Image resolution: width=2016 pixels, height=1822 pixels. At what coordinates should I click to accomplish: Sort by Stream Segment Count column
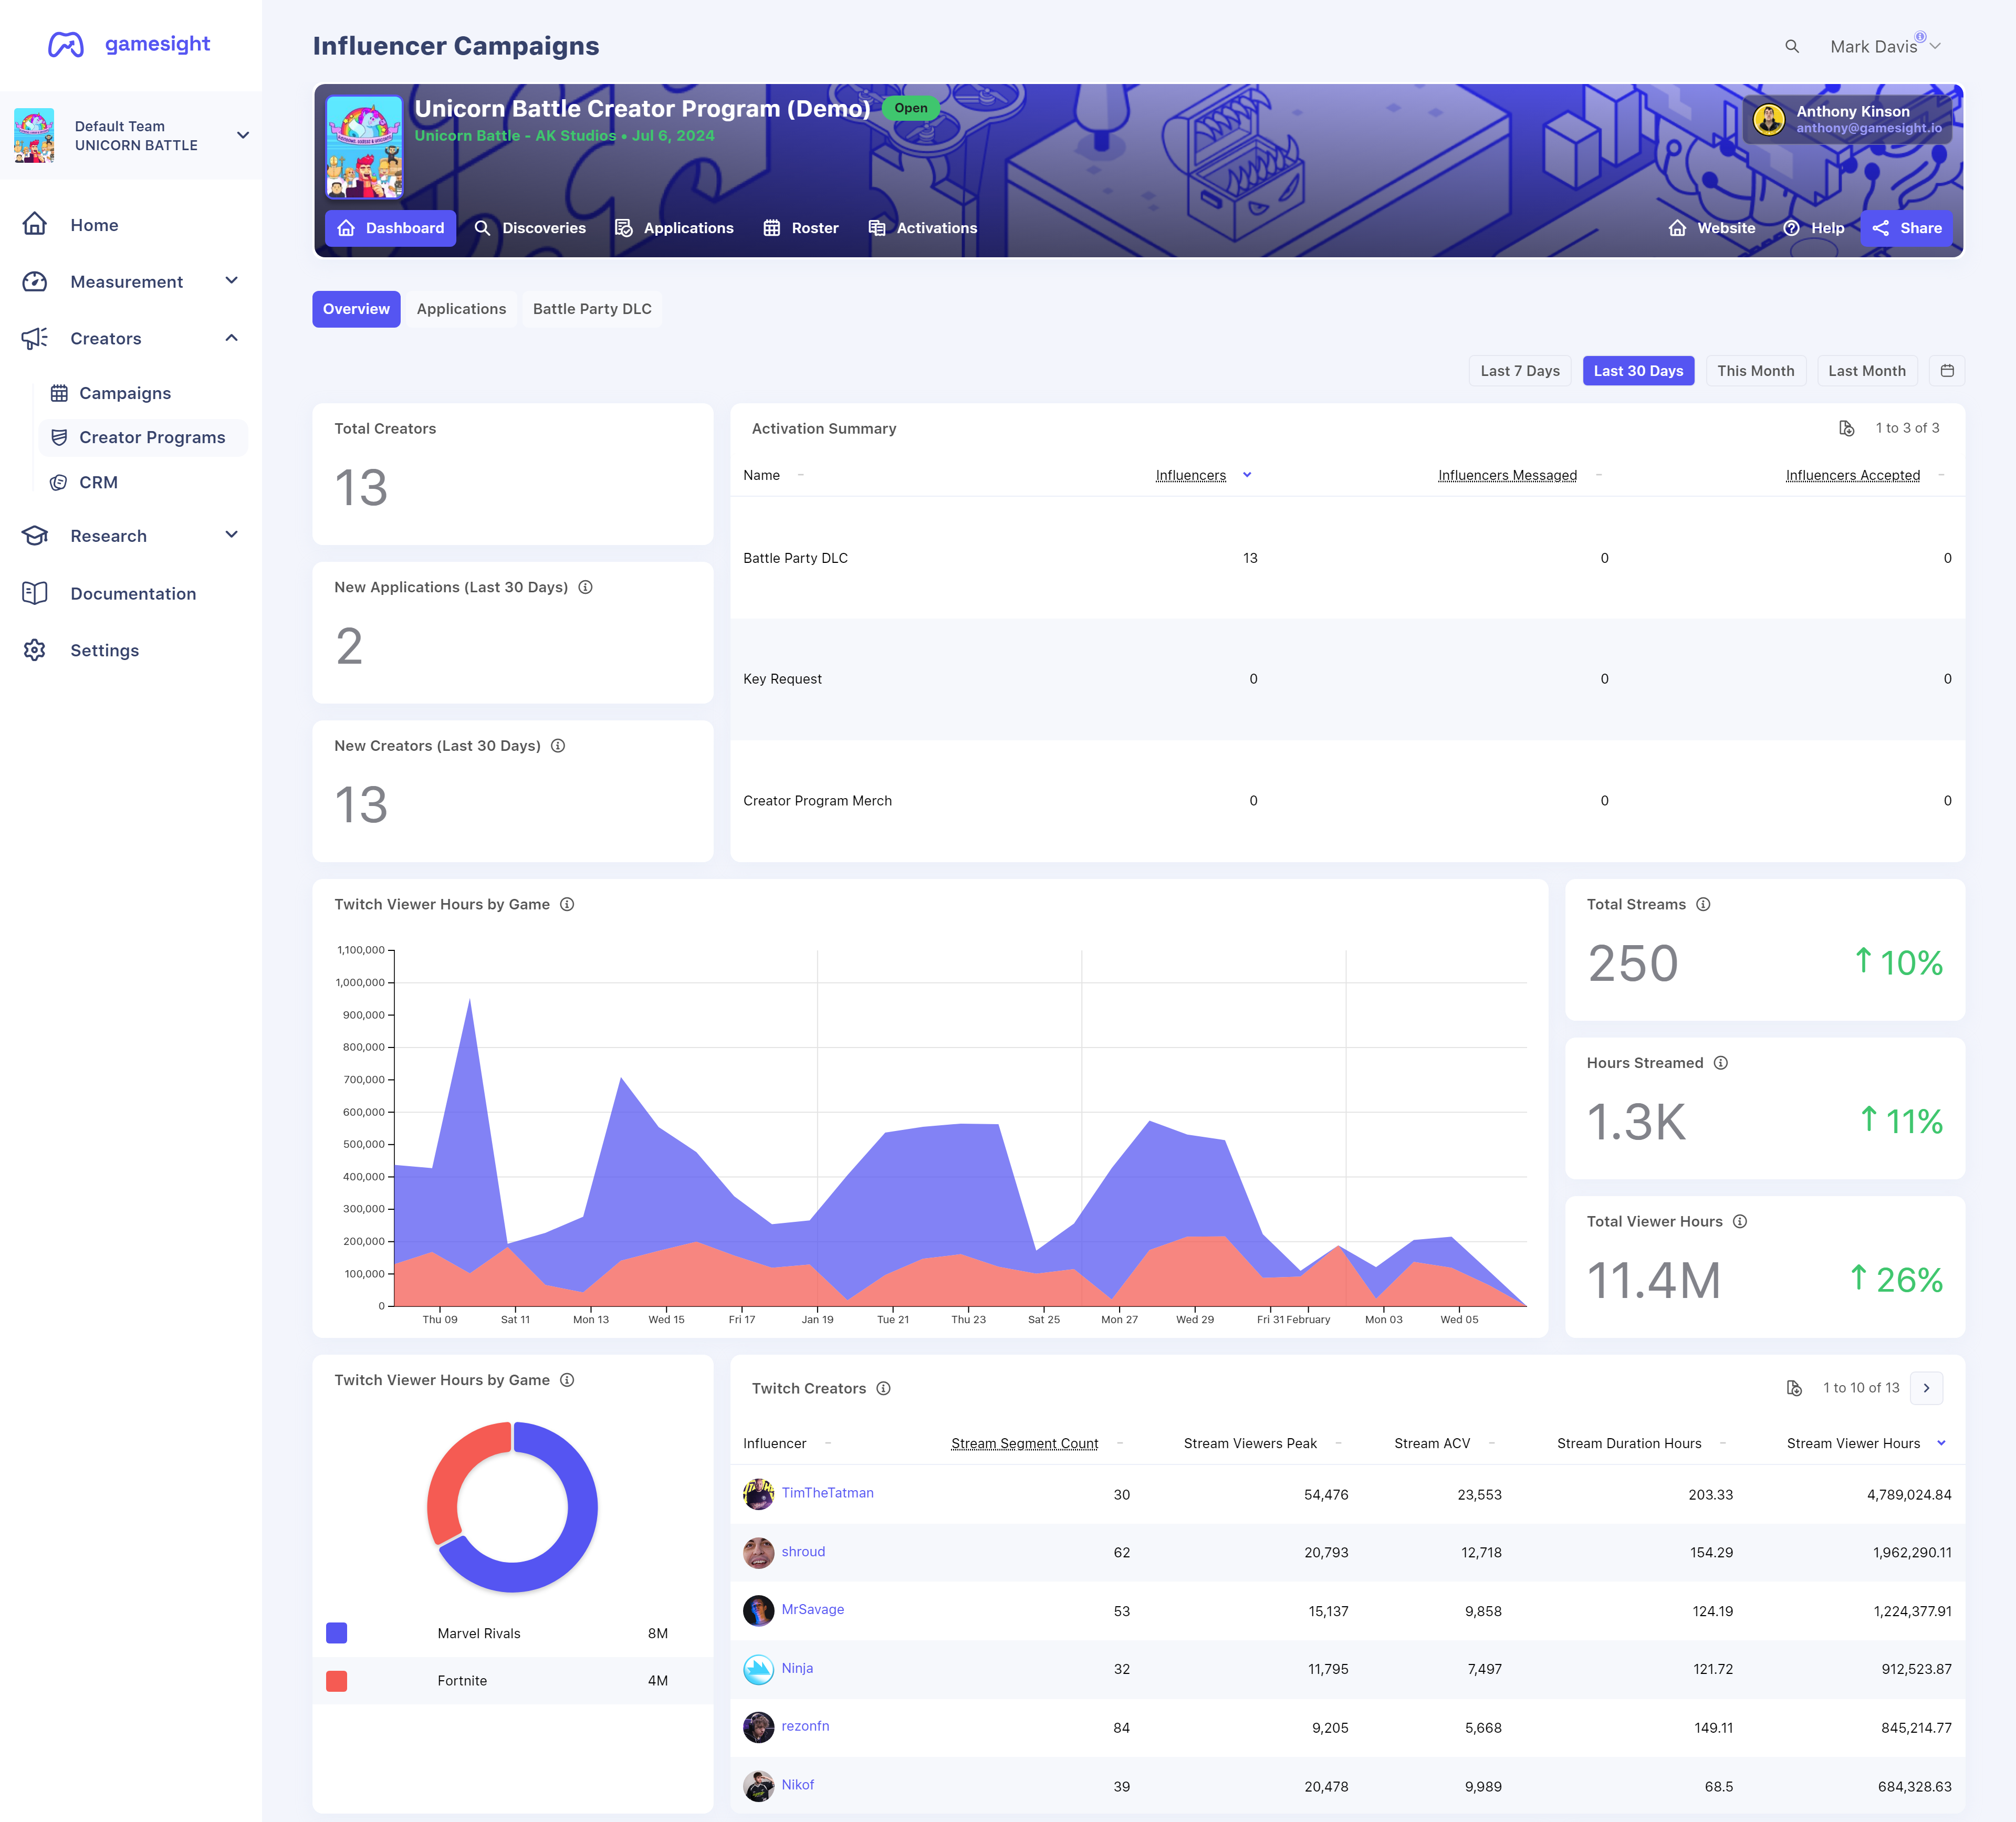coord(1024,1443)
